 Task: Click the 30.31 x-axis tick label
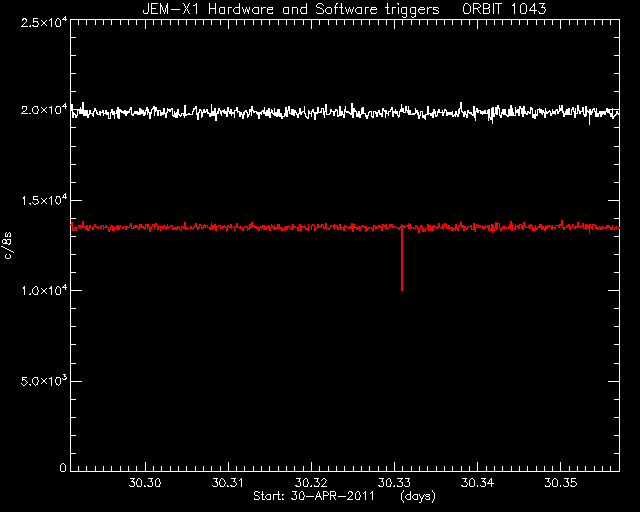click(228, 483)
